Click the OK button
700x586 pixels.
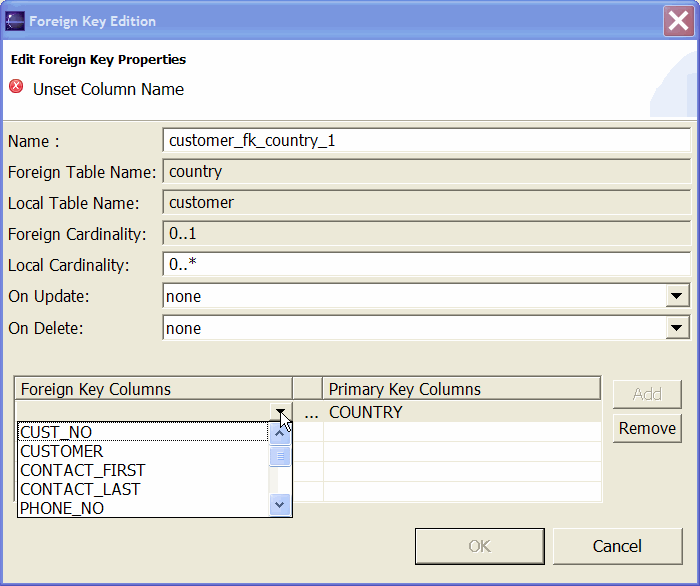click(480, 546)
